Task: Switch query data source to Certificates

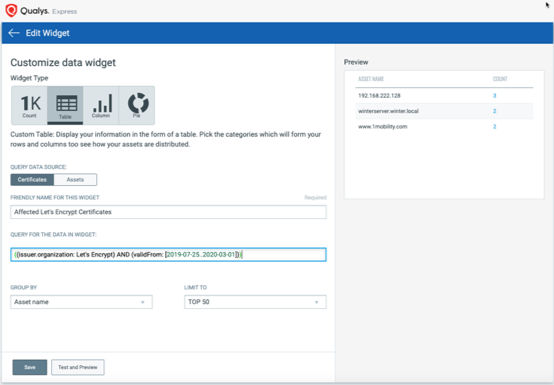Action: pos(32,179)
